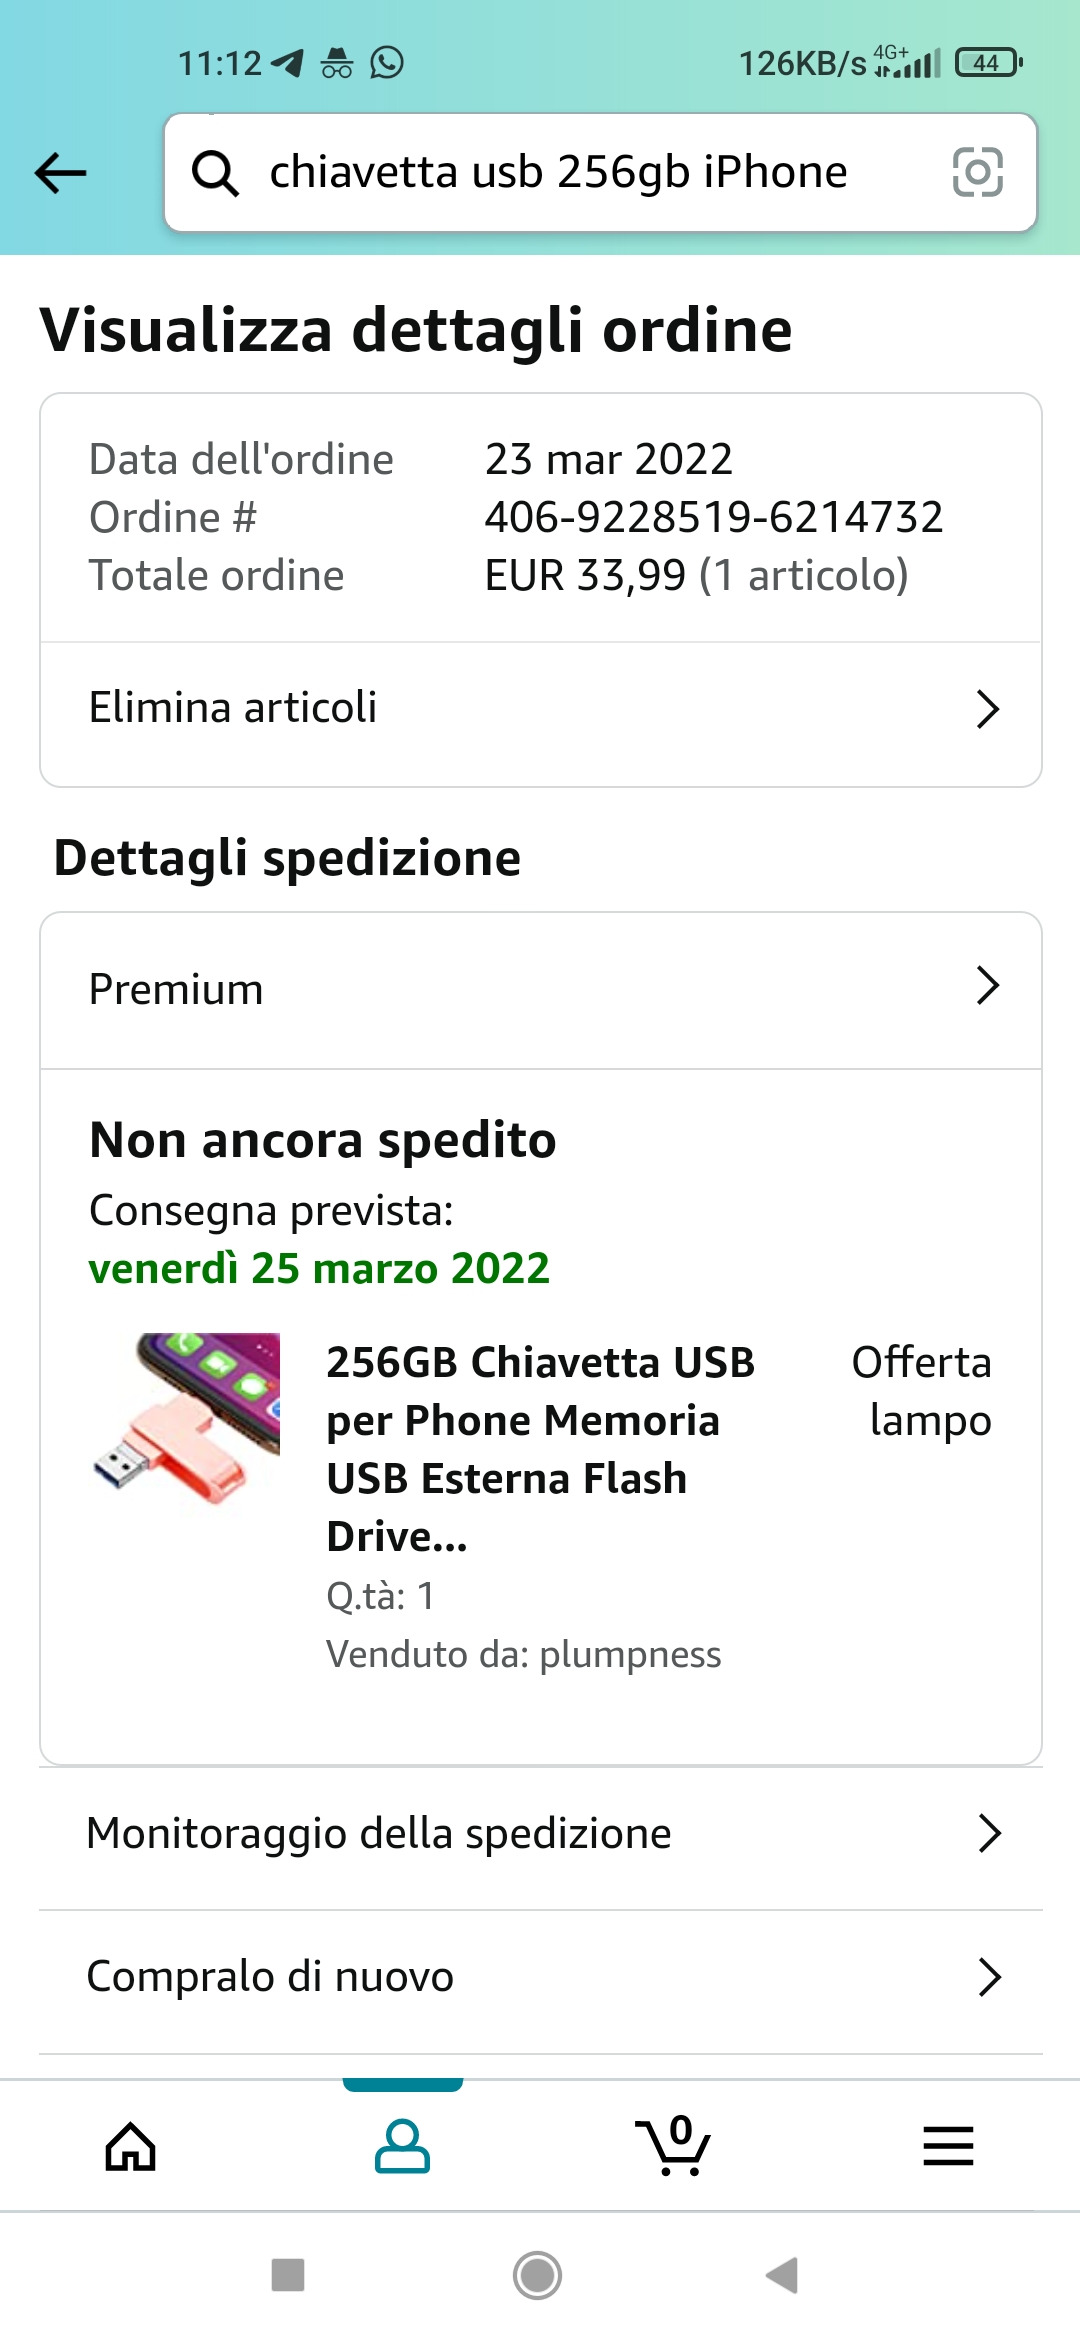Expand Compralo di nuovo chevron
The width and height of the screenshot is (1080, 2340).
(989, 1977)
